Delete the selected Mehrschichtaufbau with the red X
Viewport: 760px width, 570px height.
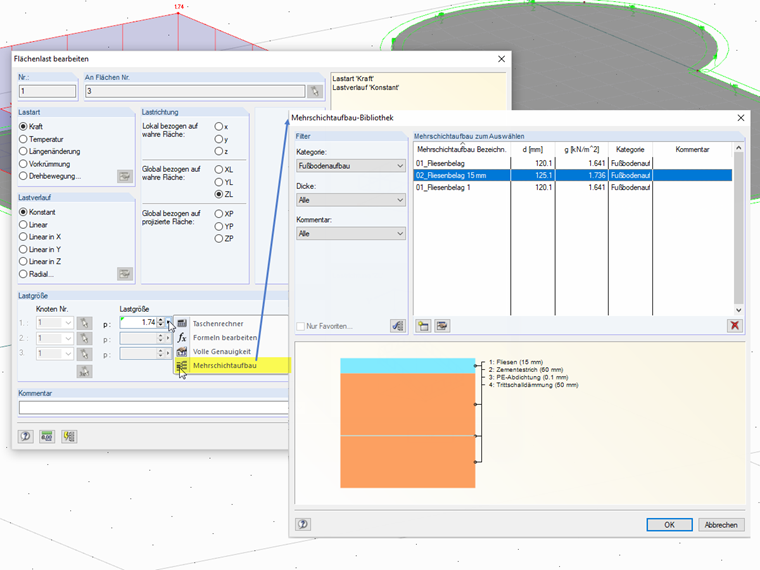click(x=734, y=325)
